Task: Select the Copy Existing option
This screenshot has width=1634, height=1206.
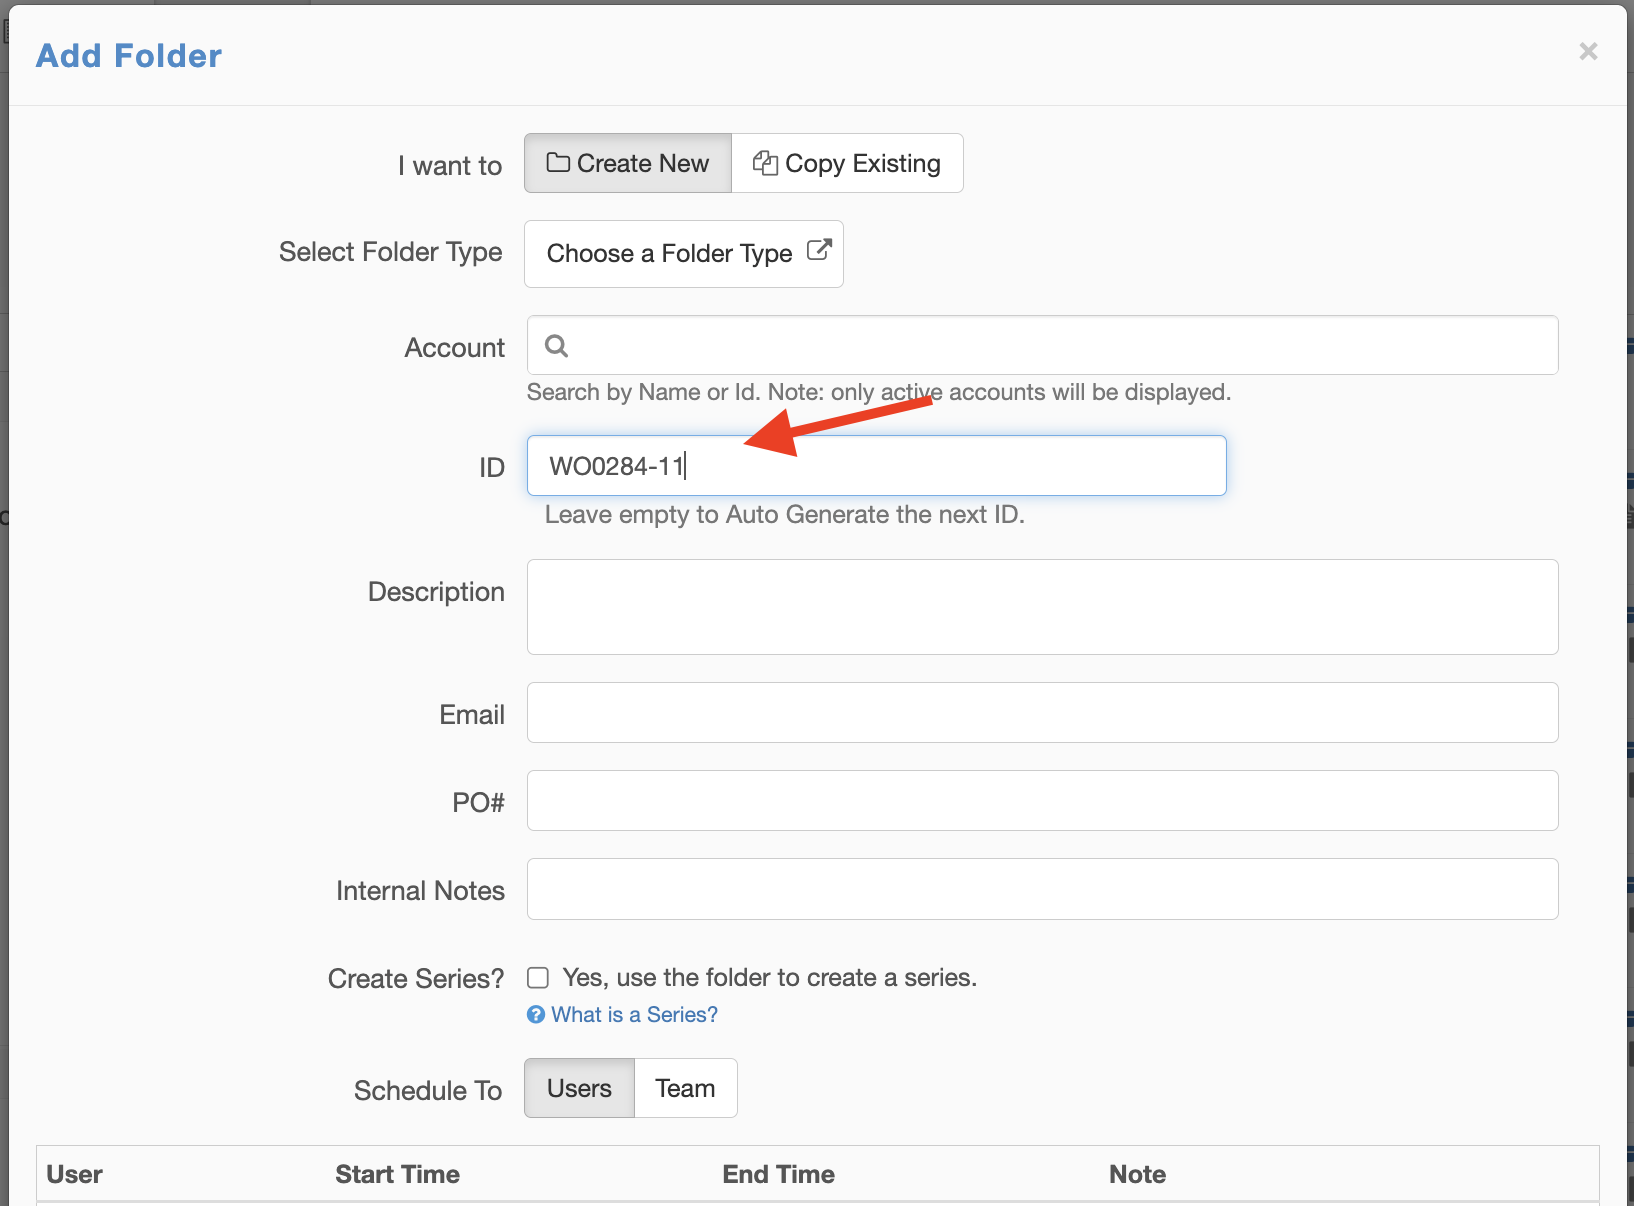Action: click(x=847, y=163)
